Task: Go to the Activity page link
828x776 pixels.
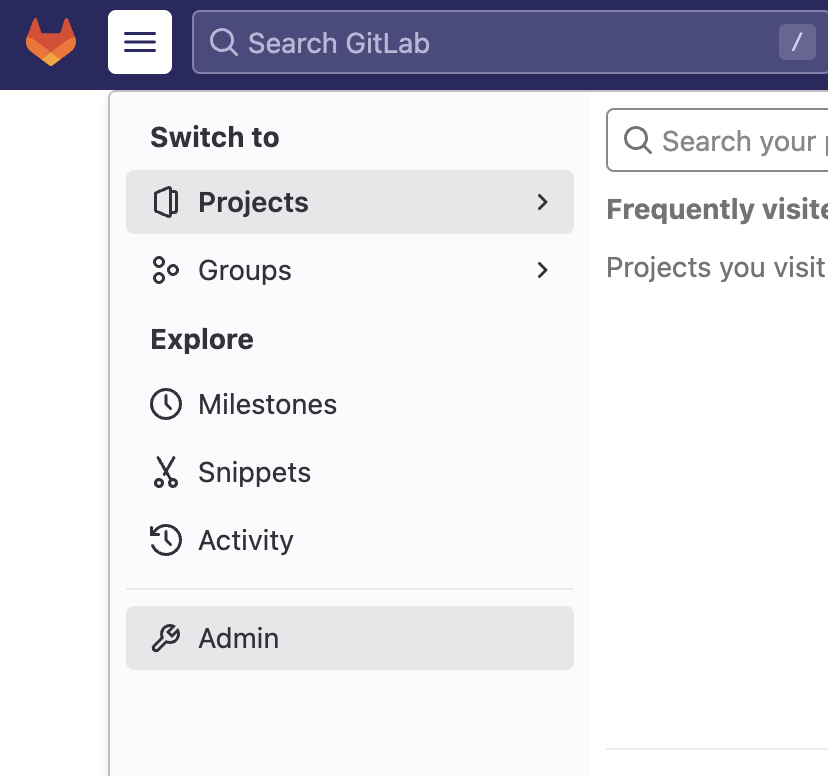Action: [x=246, y=540]
